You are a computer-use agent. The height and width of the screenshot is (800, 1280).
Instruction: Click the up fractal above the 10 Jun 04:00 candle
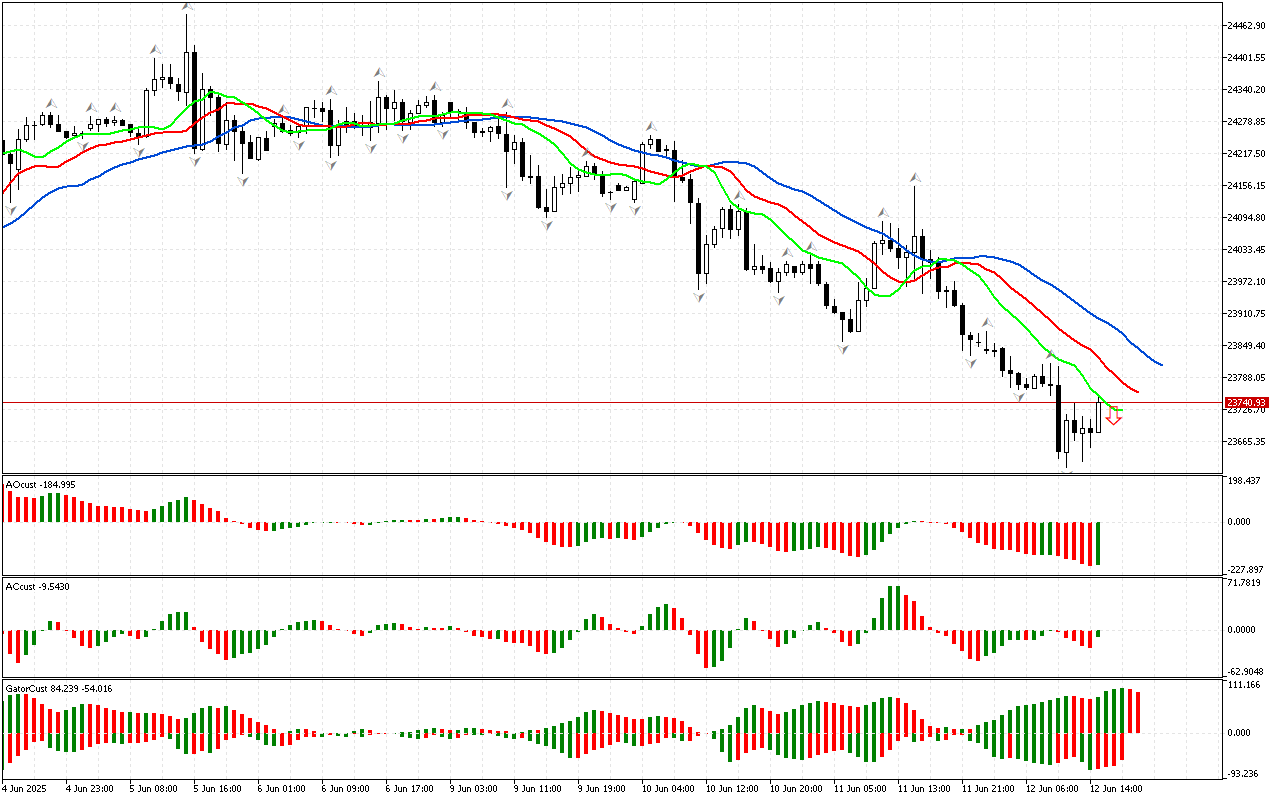(x=650, y=126)
